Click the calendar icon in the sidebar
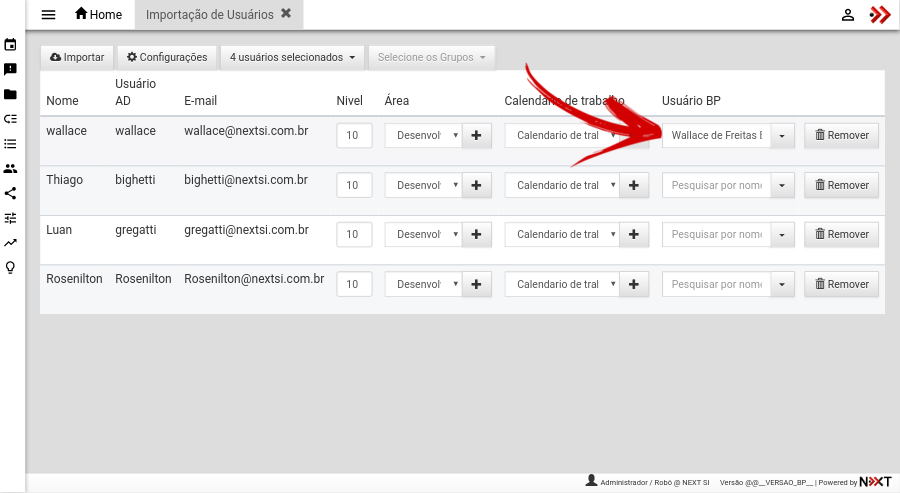 (10, 45)
